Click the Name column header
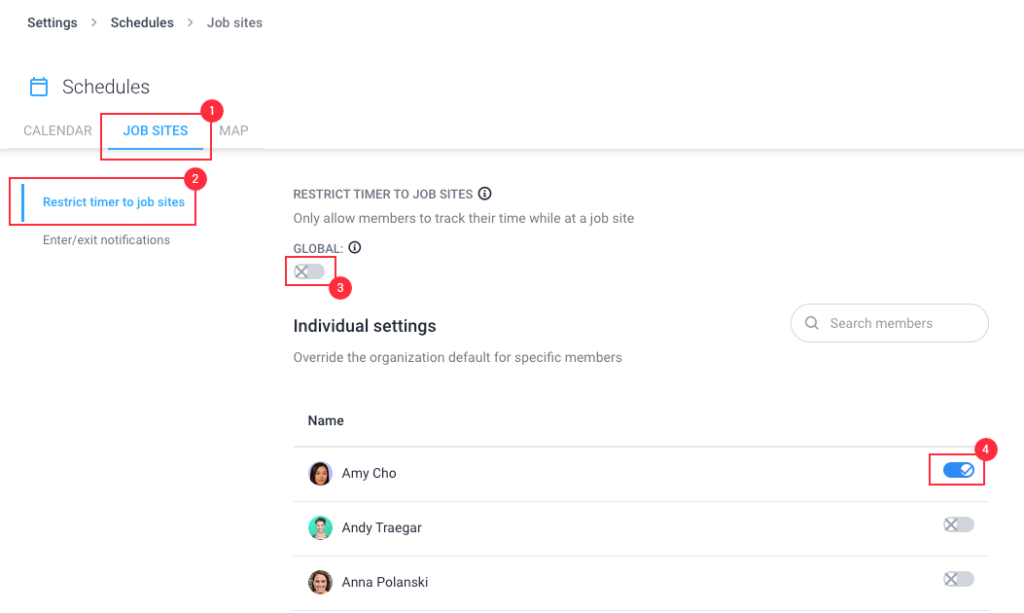1024x613 pixels. click(x=326, y=421)
